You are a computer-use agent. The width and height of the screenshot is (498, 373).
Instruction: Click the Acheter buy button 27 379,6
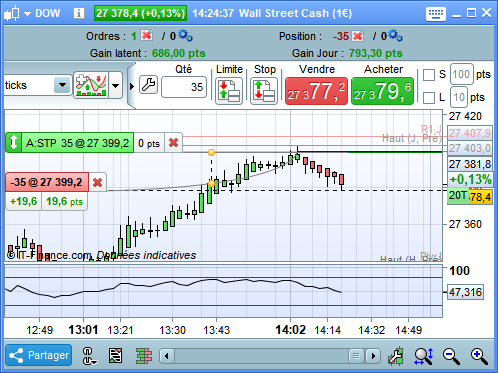[x=383, y=91]
